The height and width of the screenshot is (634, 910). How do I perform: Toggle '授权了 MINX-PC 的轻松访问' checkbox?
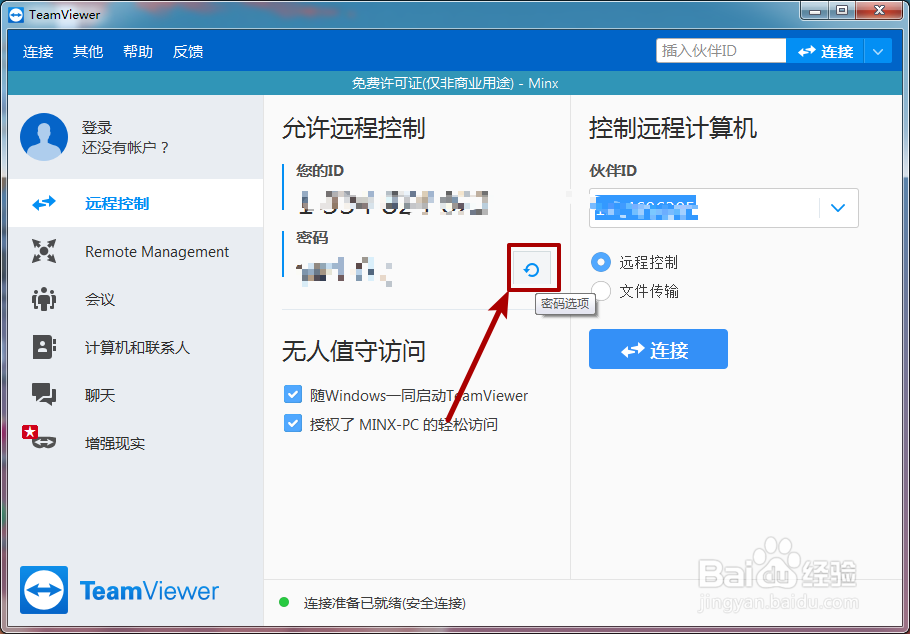(x=293, y=423)
